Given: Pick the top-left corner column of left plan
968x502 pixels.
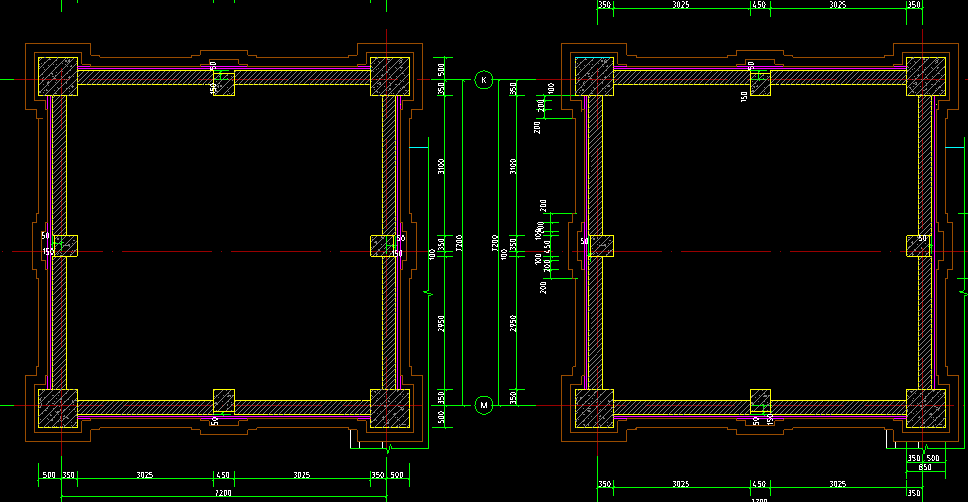Looking at the screenshot, I should pyautogui.click(x=58, y=77).
